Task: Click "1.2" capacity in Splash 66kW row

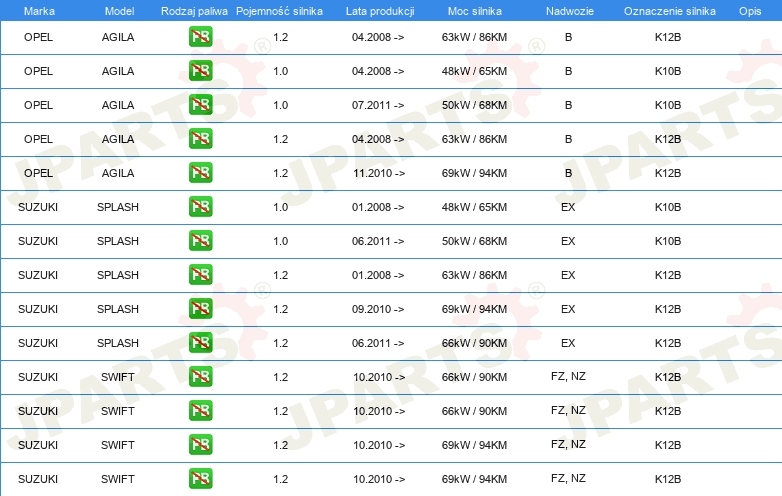Action: click(x=280, y=343)
